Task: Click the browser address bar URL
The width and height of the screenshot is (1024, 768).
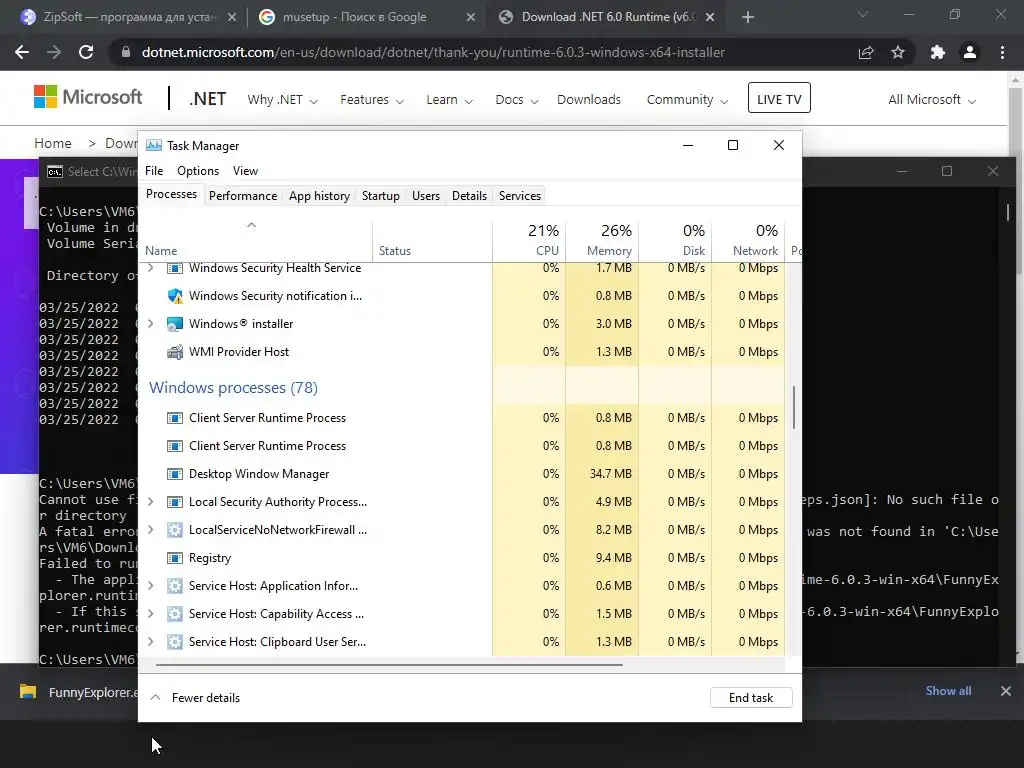Action: (433, 52)
